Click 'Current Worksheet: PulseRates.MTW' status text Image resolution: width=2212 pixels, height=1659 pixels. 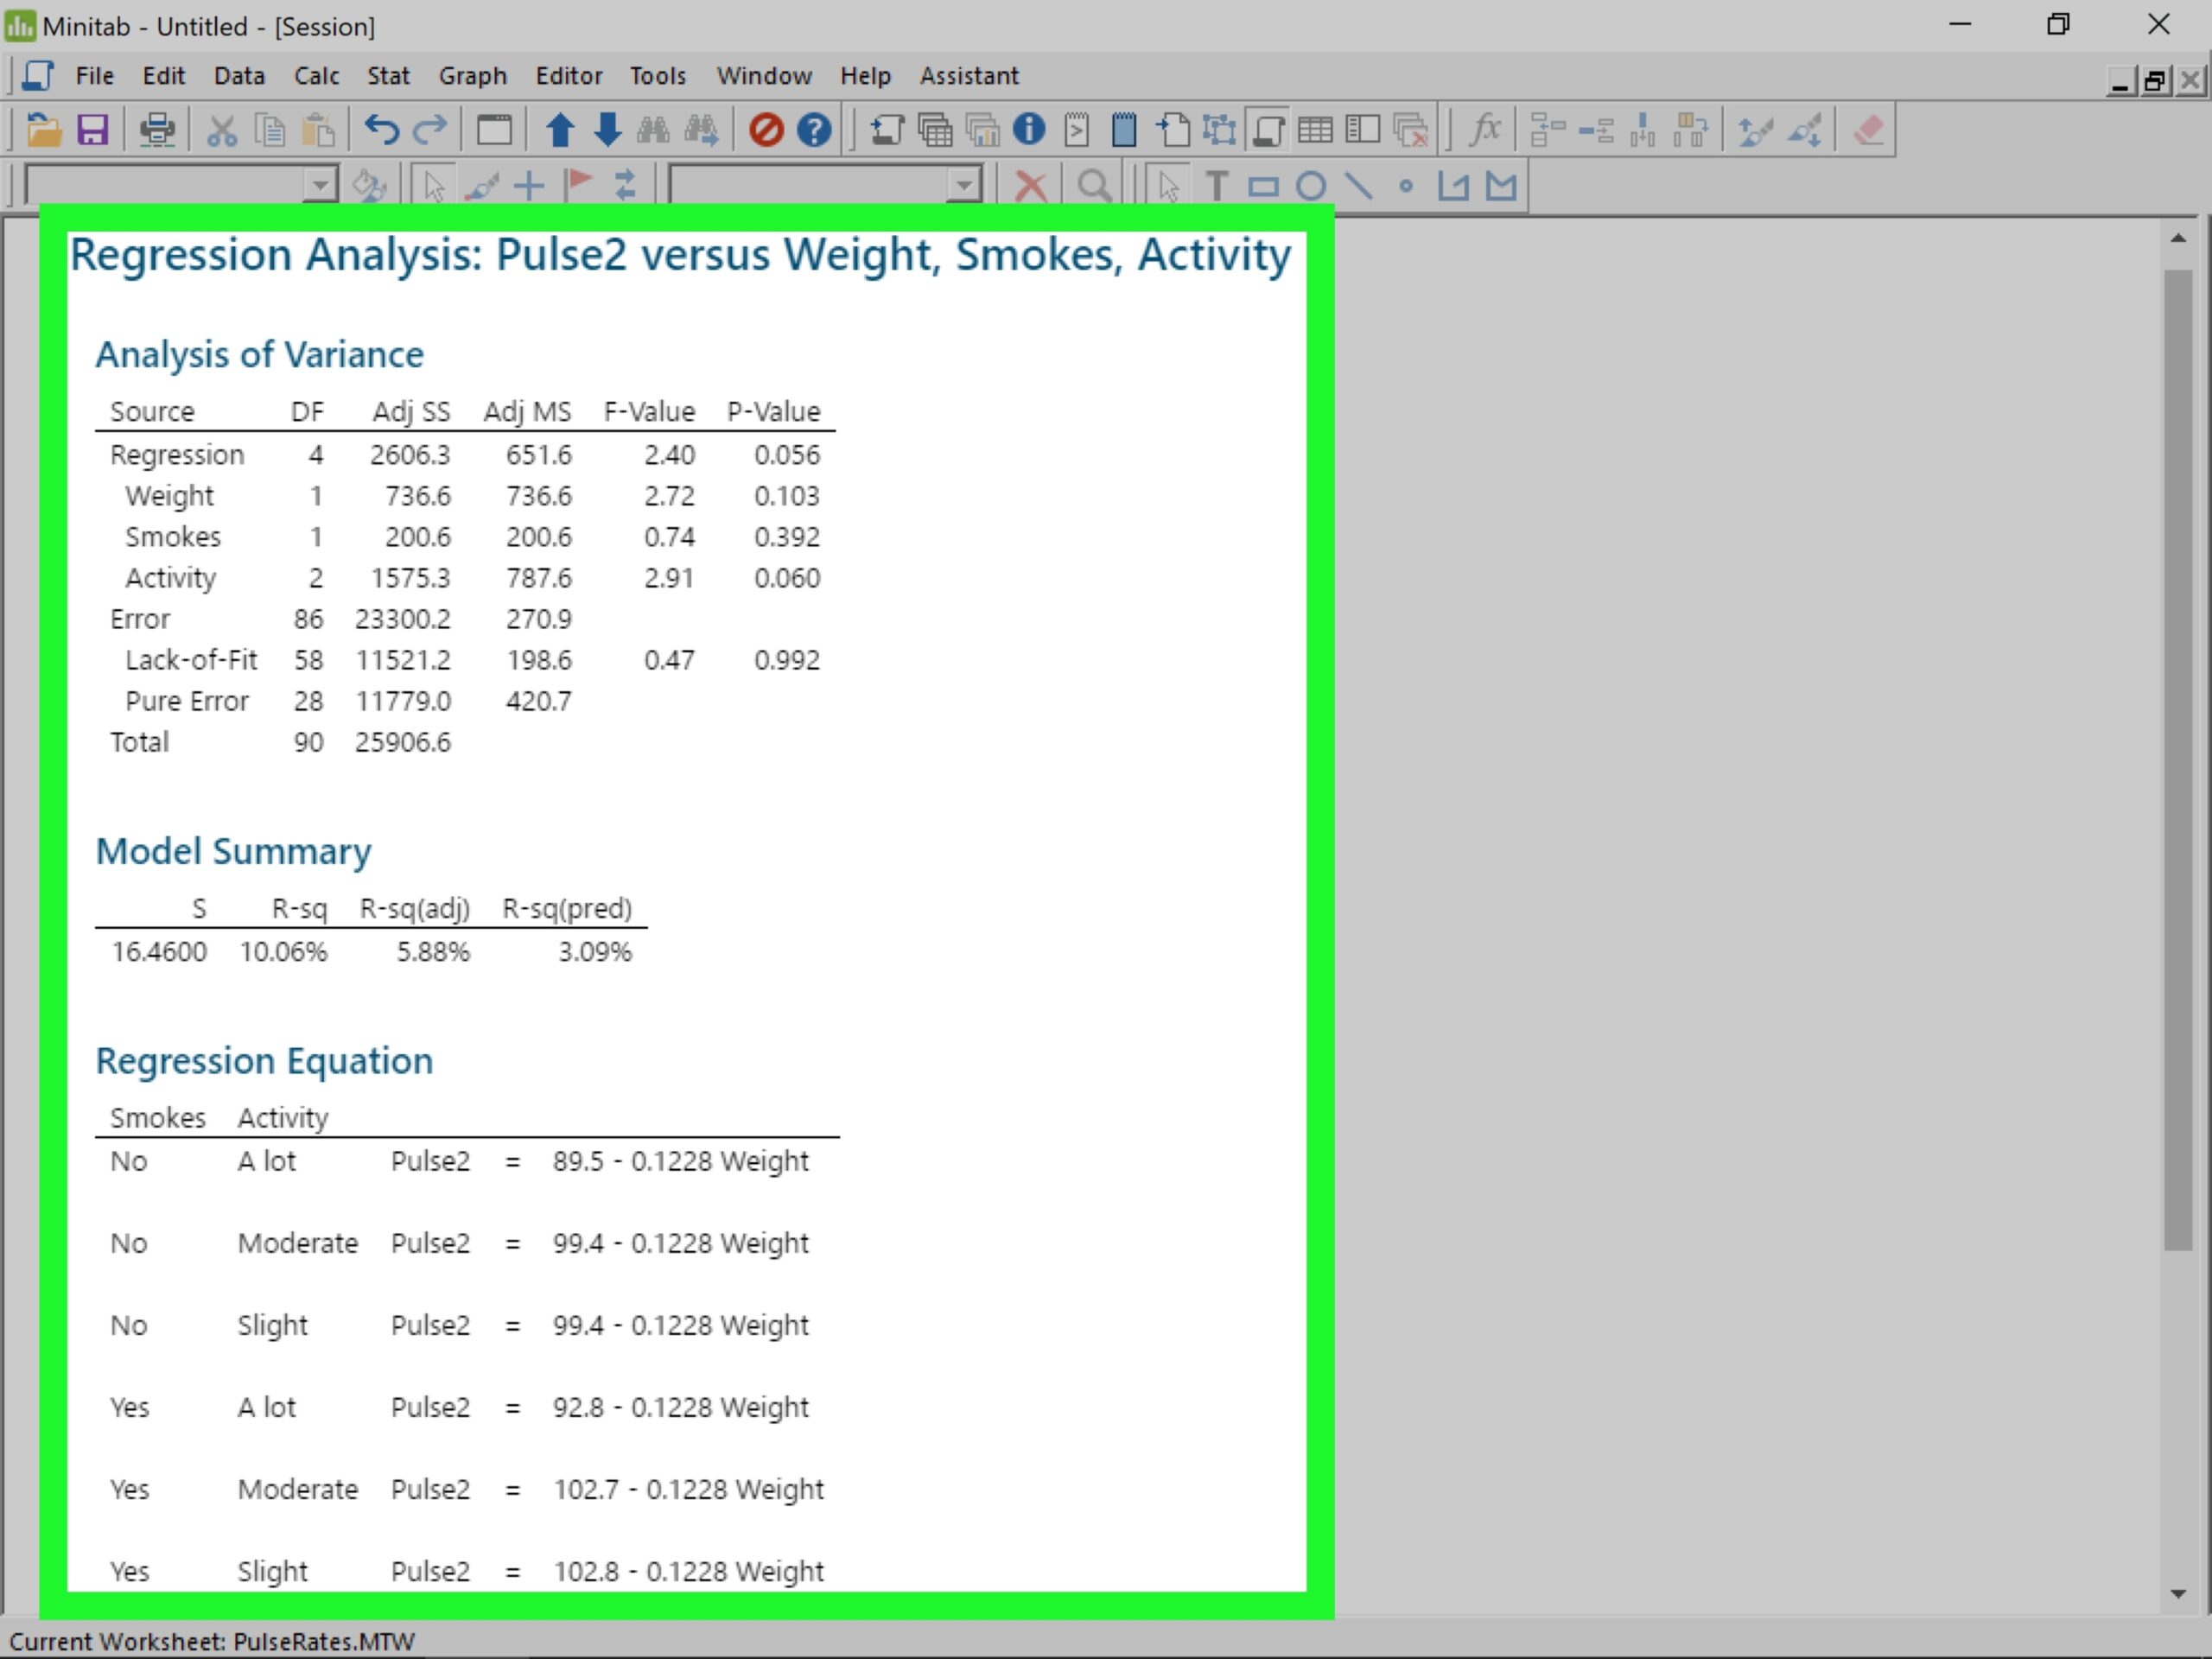coord(212,1641)
